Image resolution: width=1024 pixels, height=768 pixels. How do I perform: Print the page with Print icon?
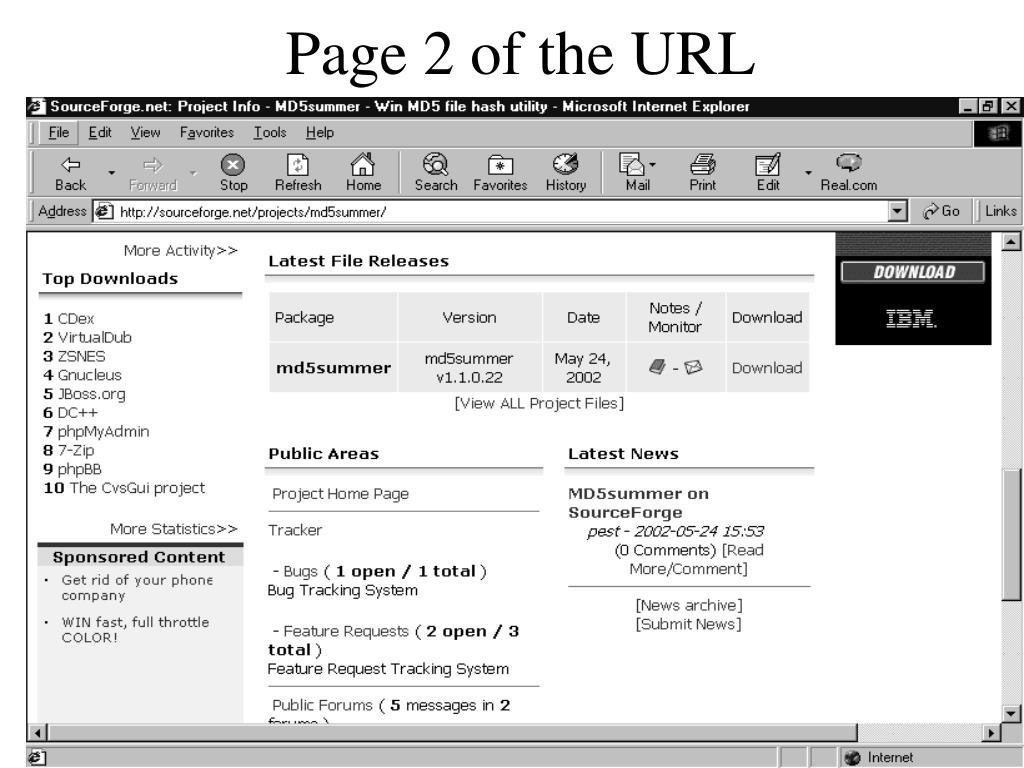click(703, 173)
